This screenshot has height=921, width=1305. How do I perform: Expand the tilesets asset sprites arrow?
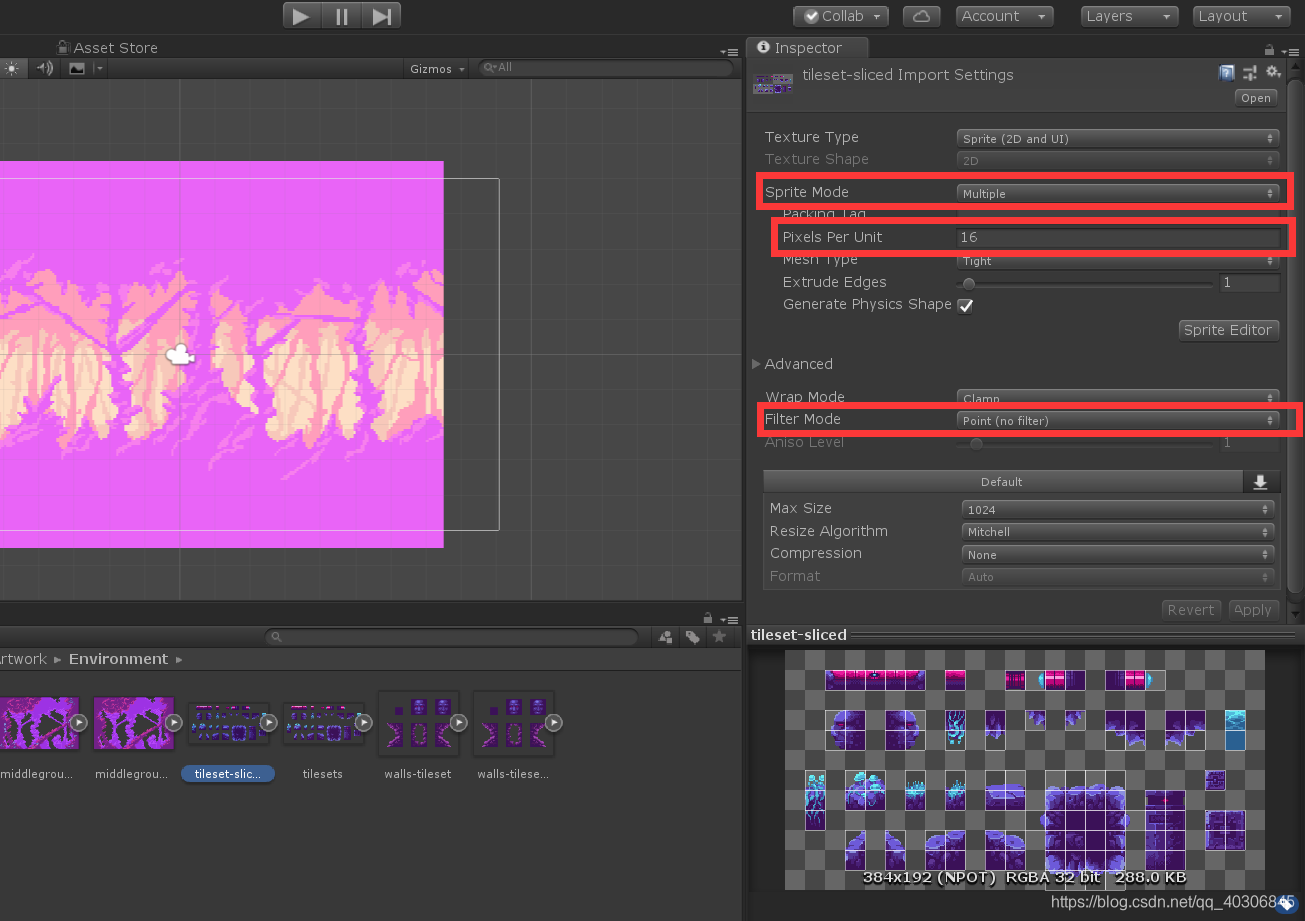(364, 722)
